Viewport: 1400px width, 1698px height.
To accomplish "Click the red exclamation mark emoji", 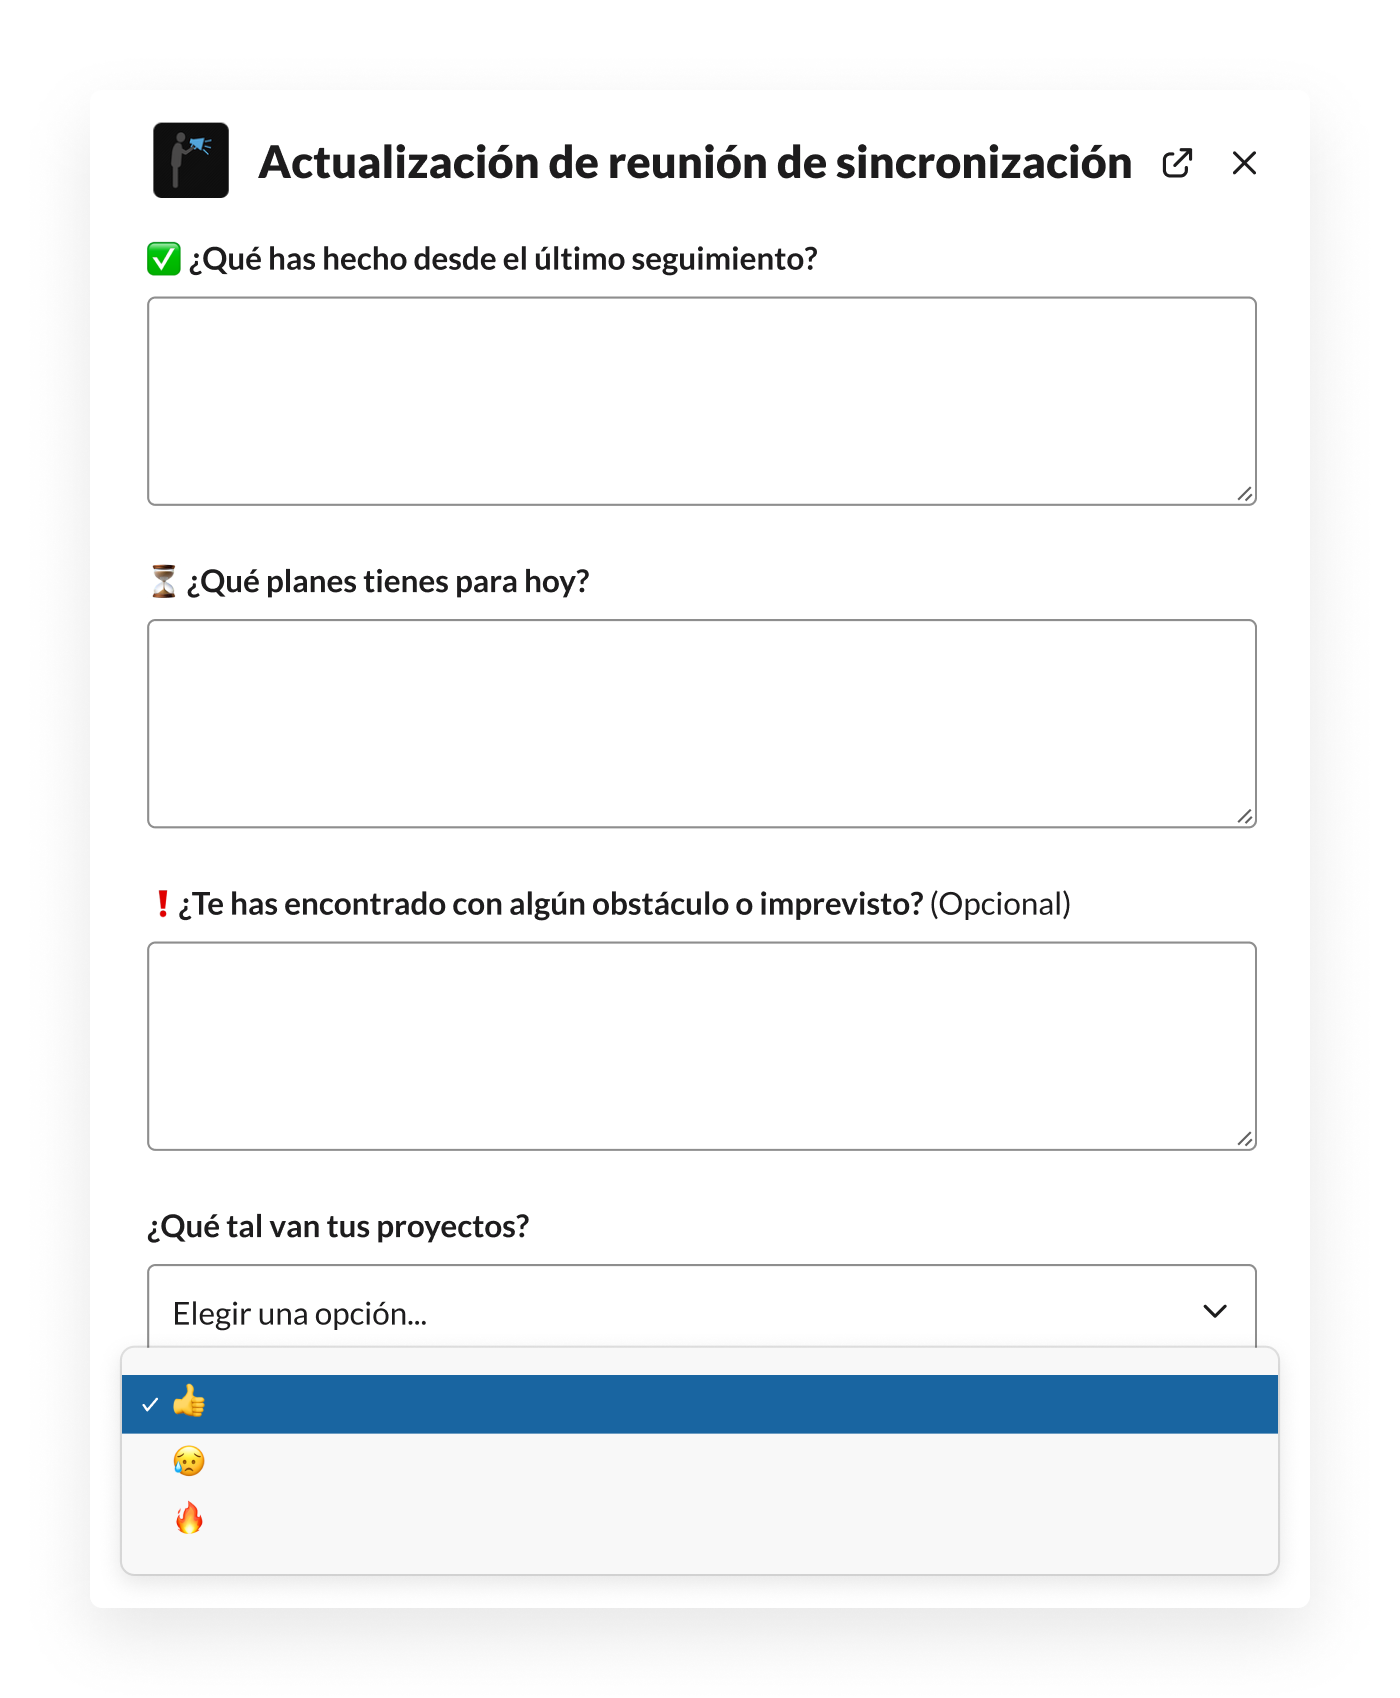I will click(x=162, y=904).
